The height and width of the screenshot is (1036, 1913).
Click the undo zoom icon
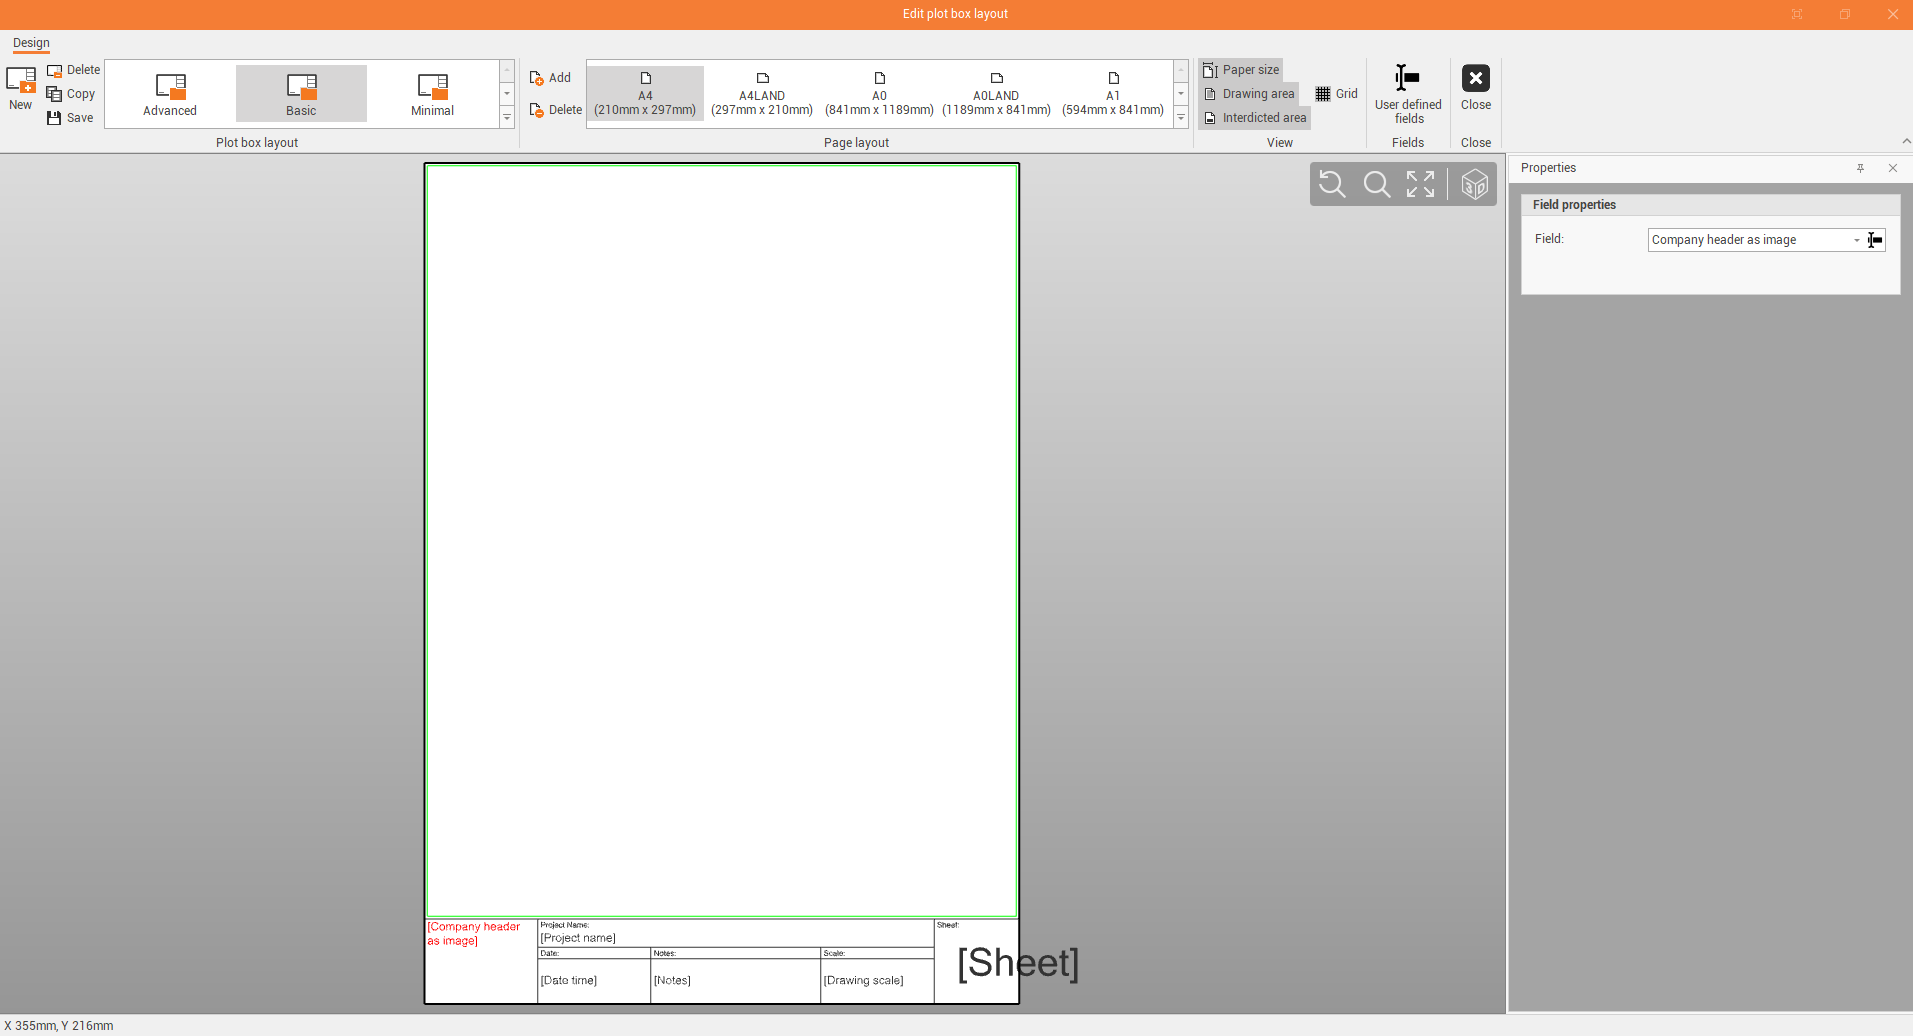pyautogui.click(x=1332, y=184)
